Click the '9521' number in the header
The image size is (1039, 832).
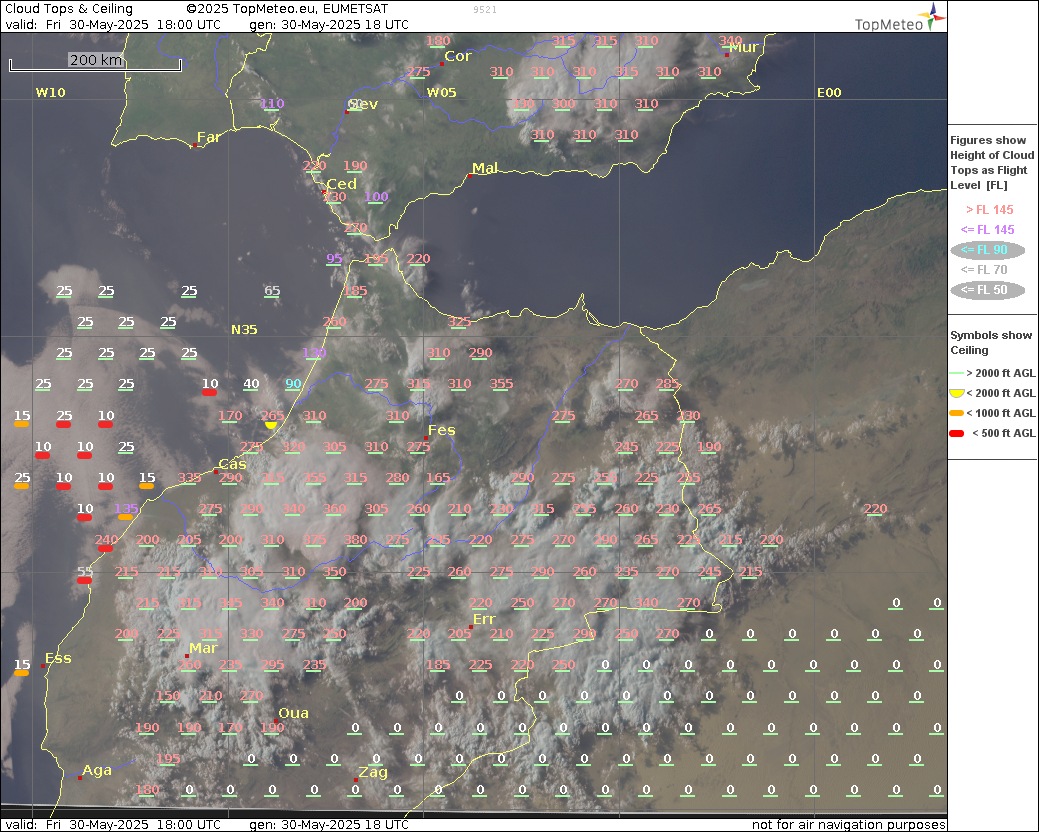(485, 9)
